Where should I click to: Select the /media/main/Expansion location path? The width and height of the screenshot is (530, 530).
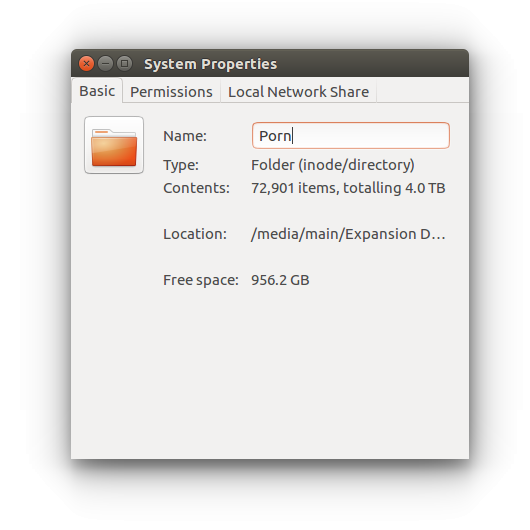click(348, 234)
